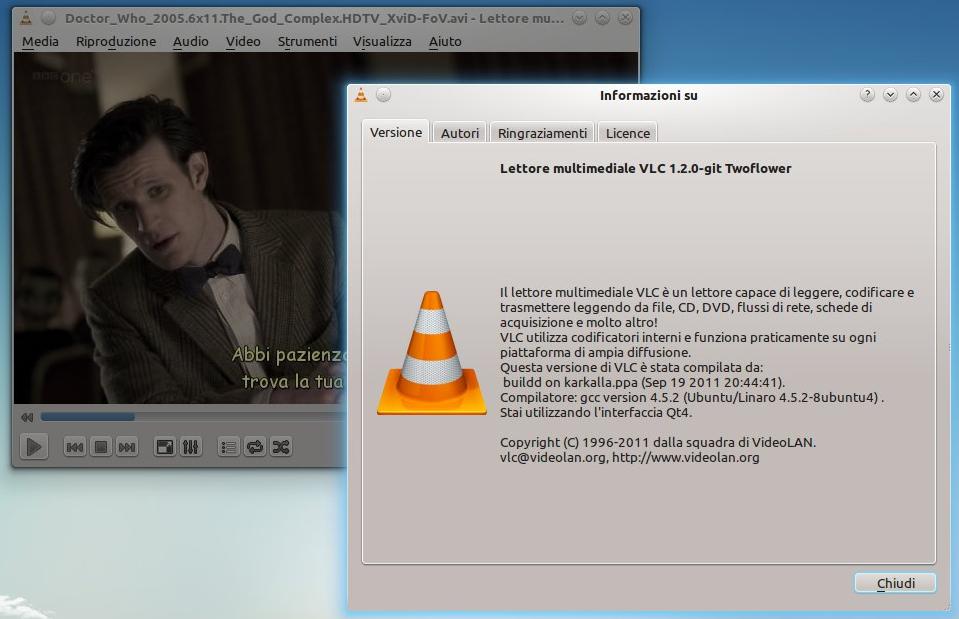The image size is (959, 619).
Task: Click the Lettore multimediale VLC 1.2.0-git Twoflower heading
Action: [645, 168]
